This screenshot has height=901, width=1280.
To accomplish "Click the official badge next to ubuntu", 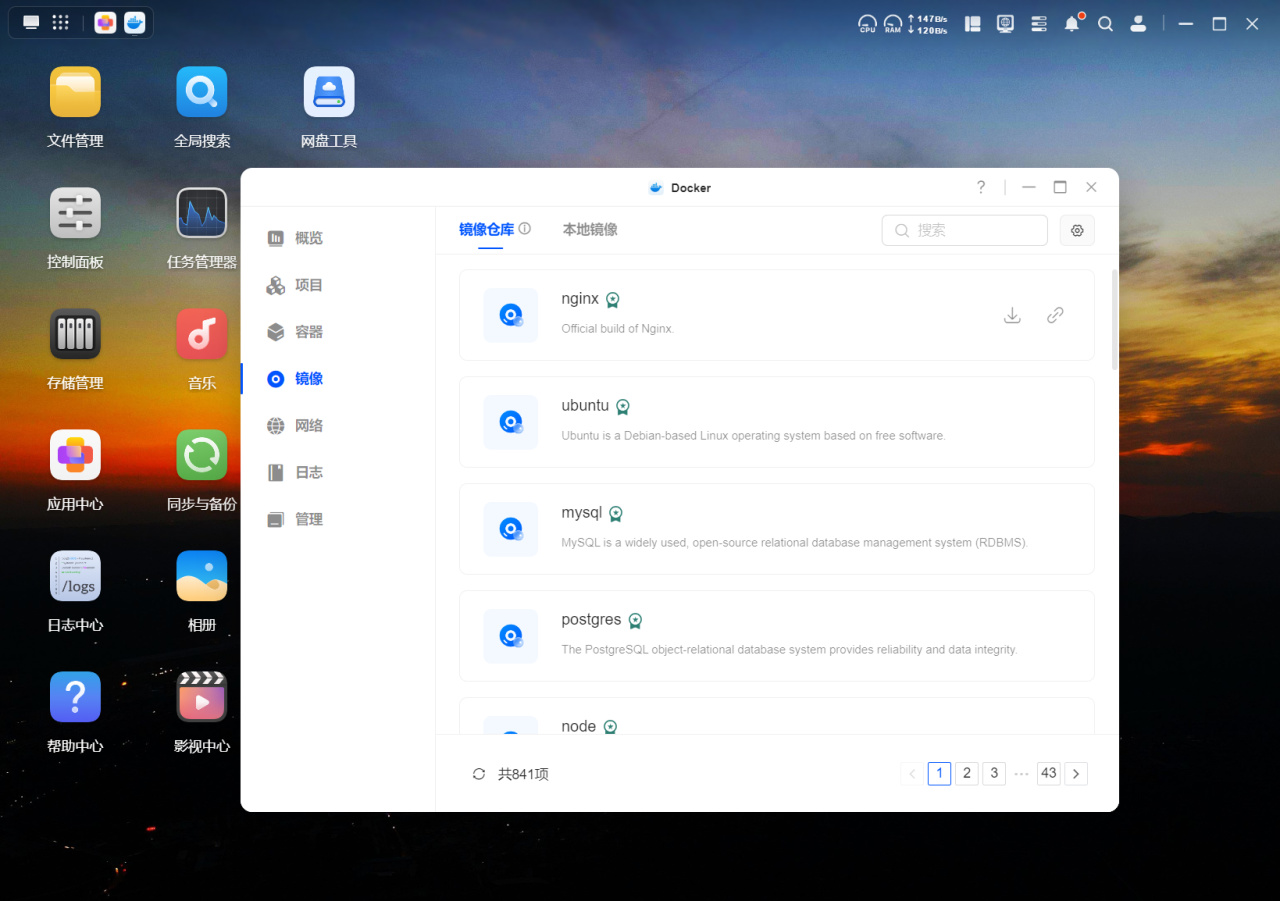I will click(x=623, y=407).
